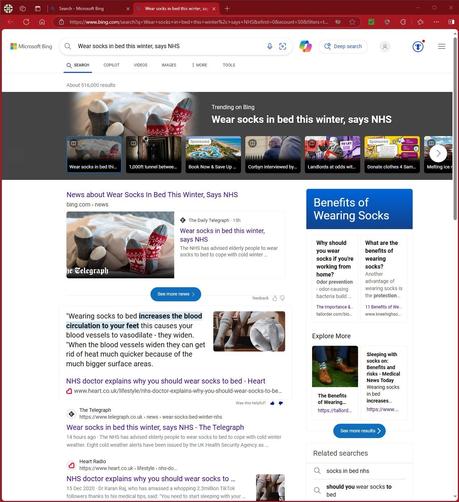The image size is (459, 502).
Task: Click the visual search camera icon
Action: pyautogui.click(x=282, y=46)
